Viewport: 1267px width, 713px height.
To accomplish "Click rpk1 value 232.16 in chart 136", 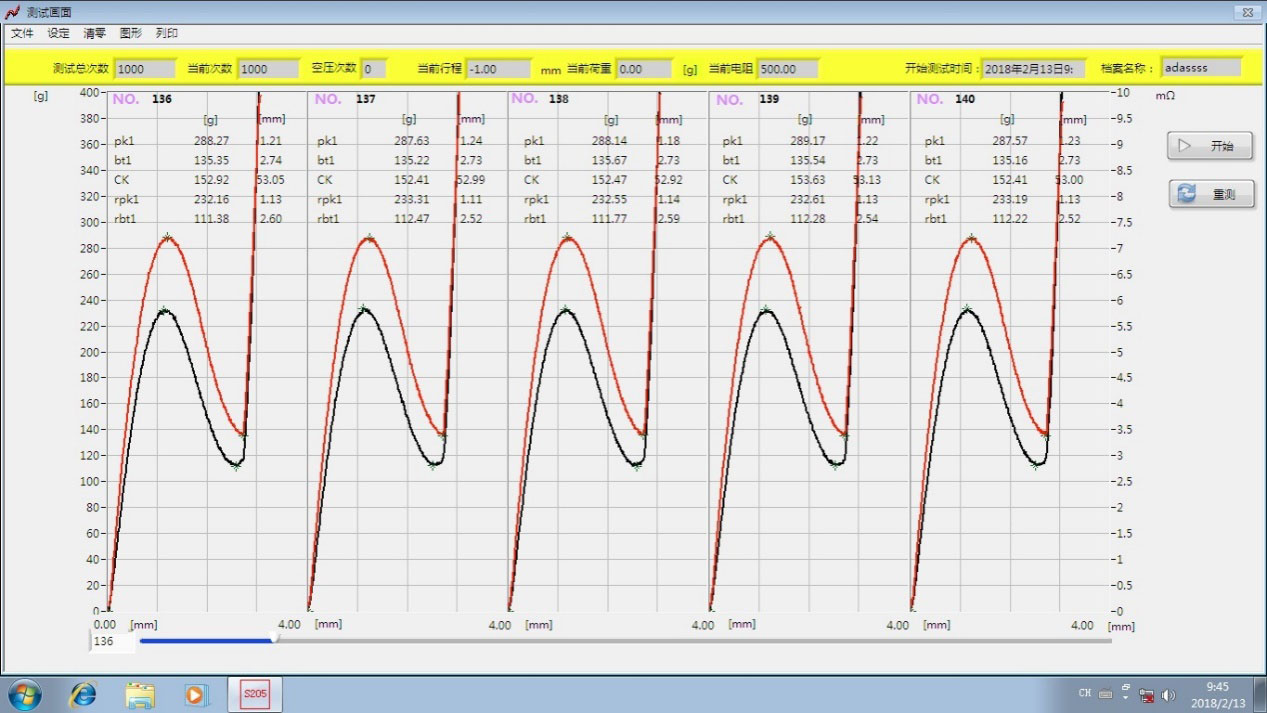I will tap(211, 199).
